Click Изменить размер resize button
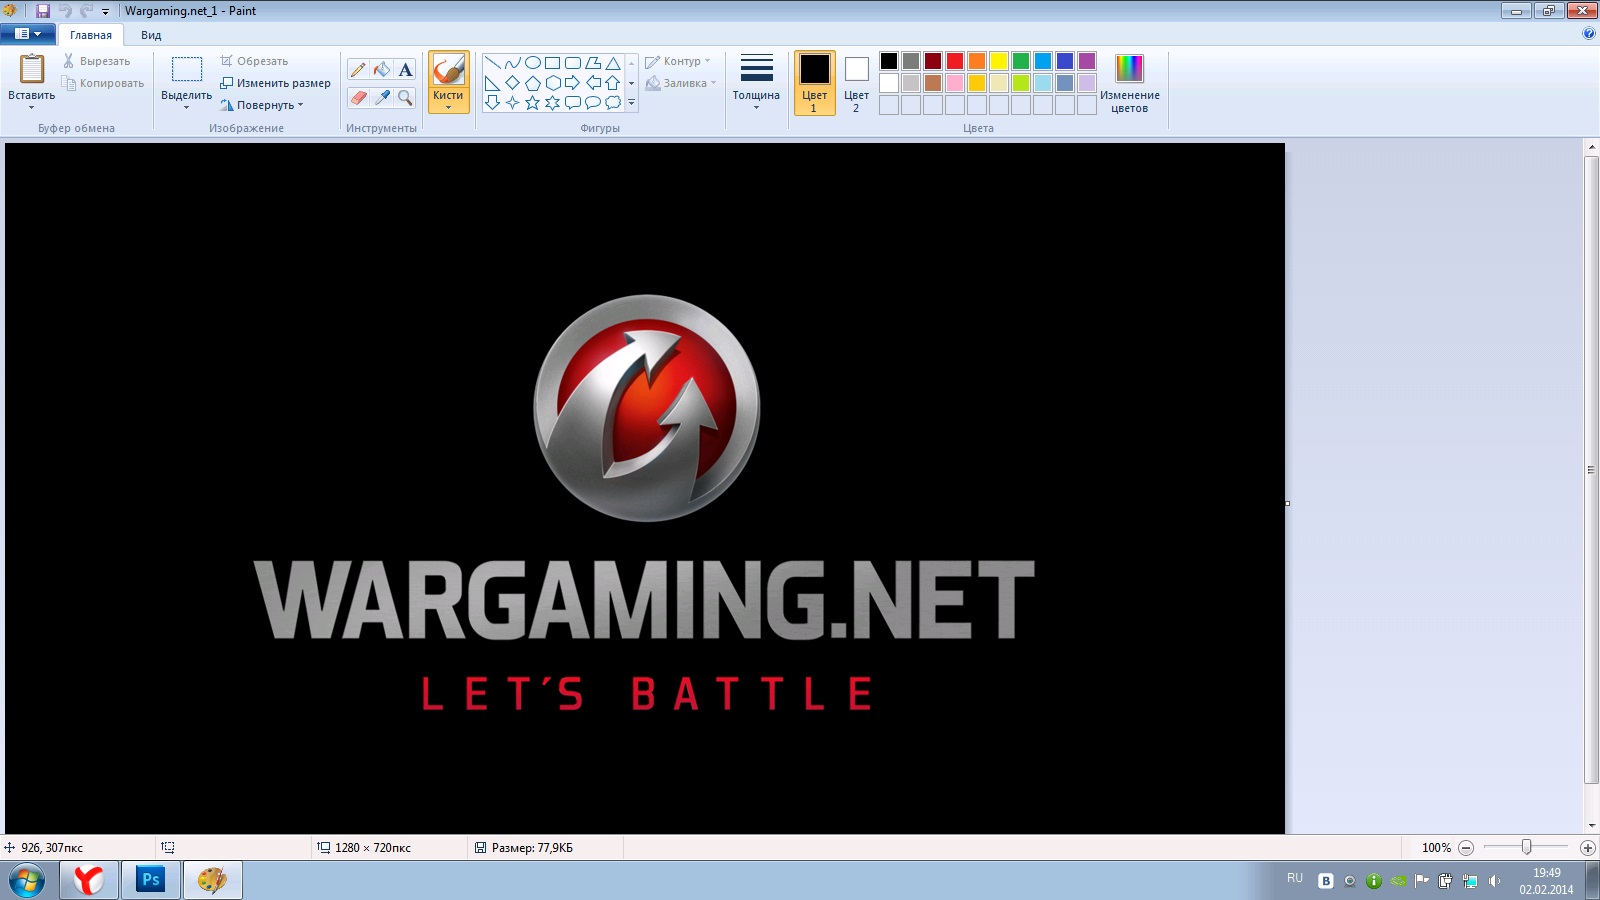Screen dimensions: 1600x900 275,83
